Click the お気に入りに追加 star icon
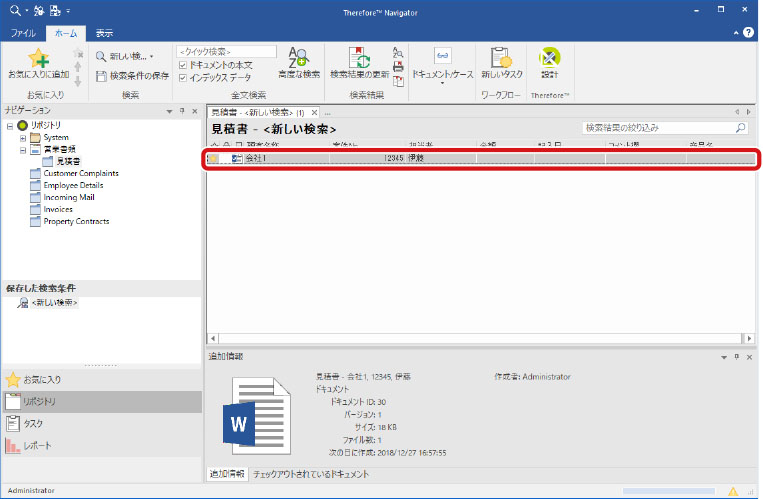 tap(37, 58)
